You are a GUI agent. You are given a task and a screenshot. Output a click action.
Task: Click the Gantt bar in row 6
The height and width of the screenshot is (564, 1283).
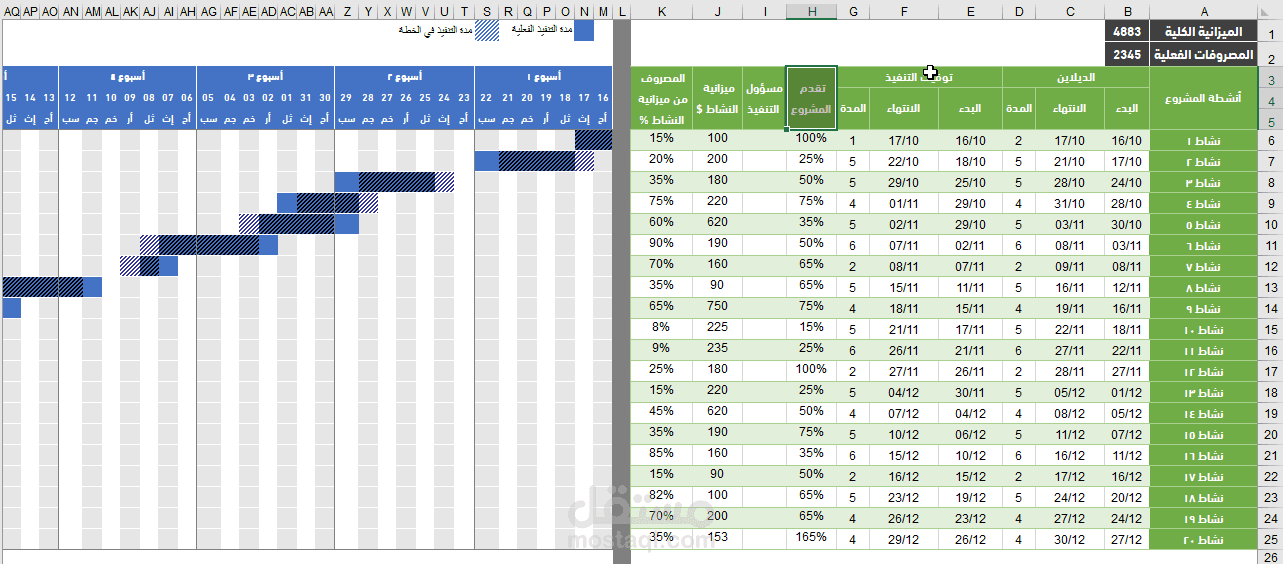tap(593, 140)
